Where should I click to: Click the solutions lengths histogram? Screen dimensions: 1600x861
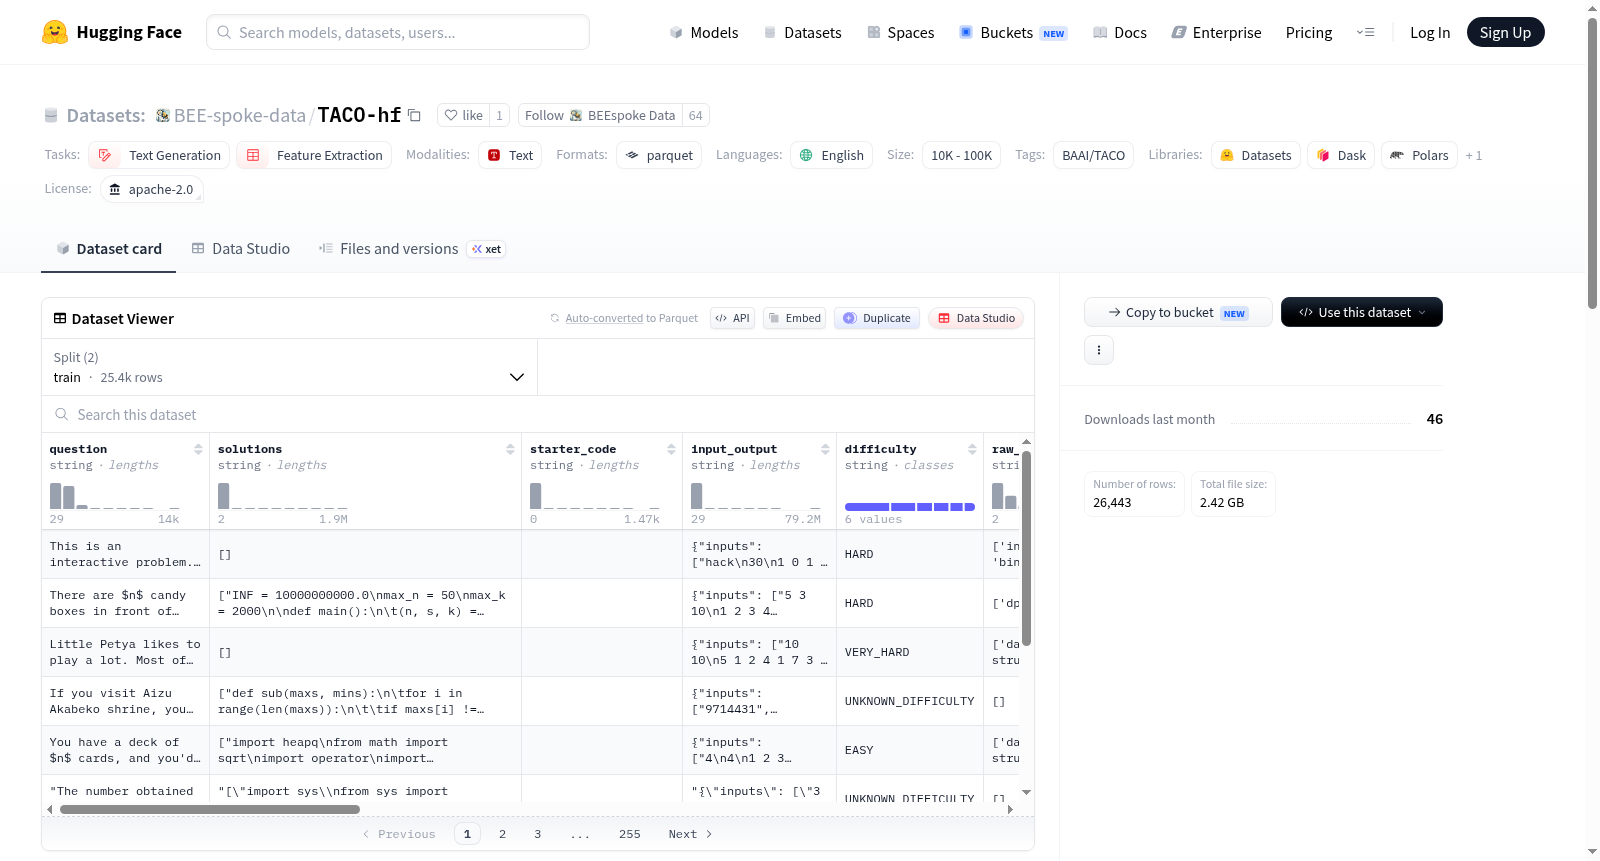[x=283, y=496]
